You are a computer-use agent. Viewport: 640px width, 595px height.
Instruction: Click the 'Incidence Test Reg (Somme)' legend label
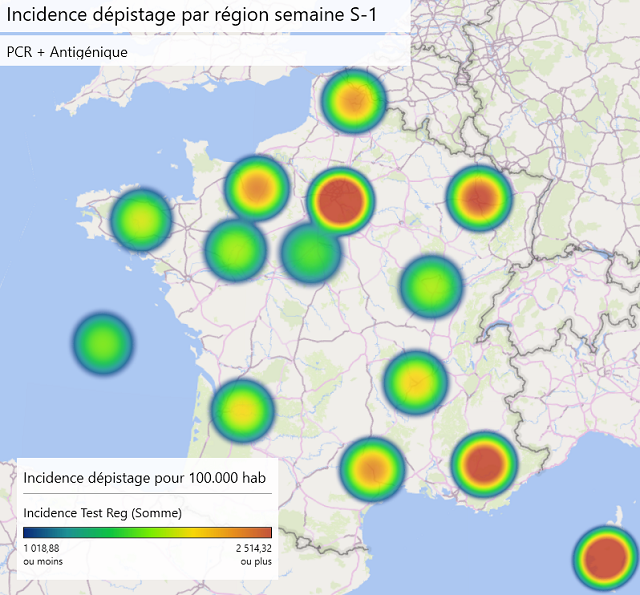click(102, 513)
